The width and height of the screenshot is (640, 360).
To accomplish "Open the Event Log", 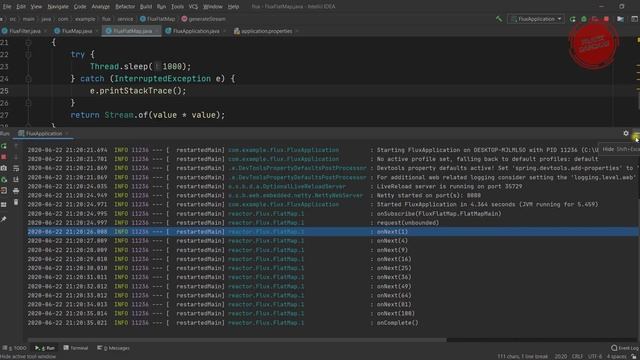I will [x=624, y=348].
